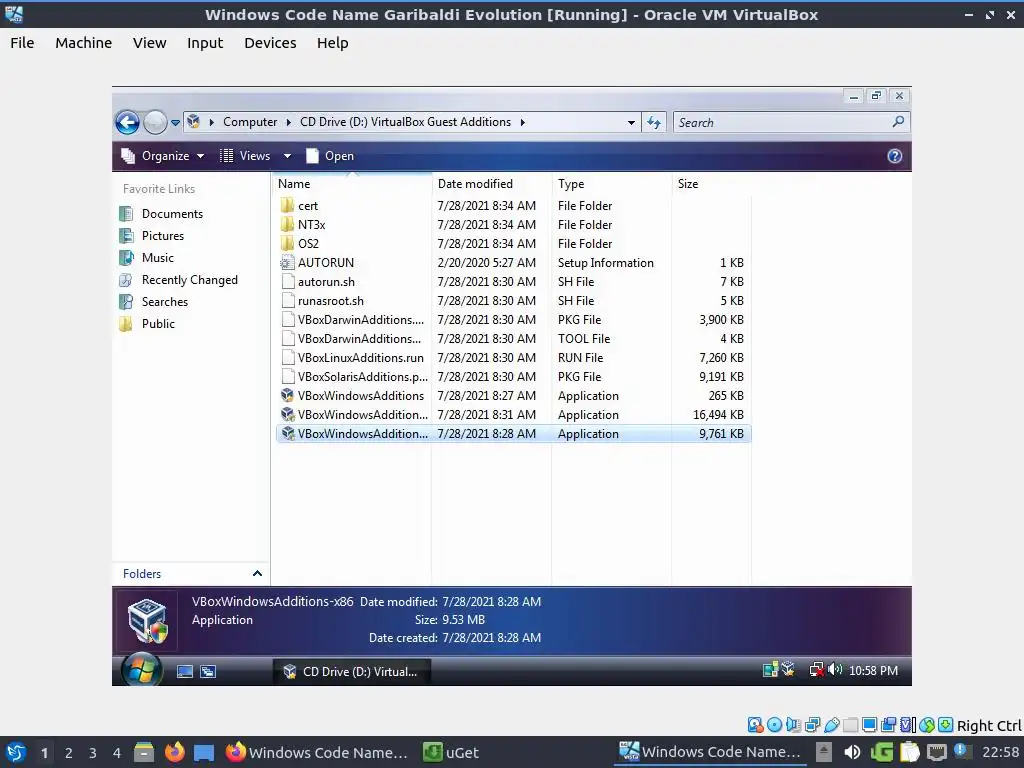Open VirtualBox Devices menu

tap(270, 43)
